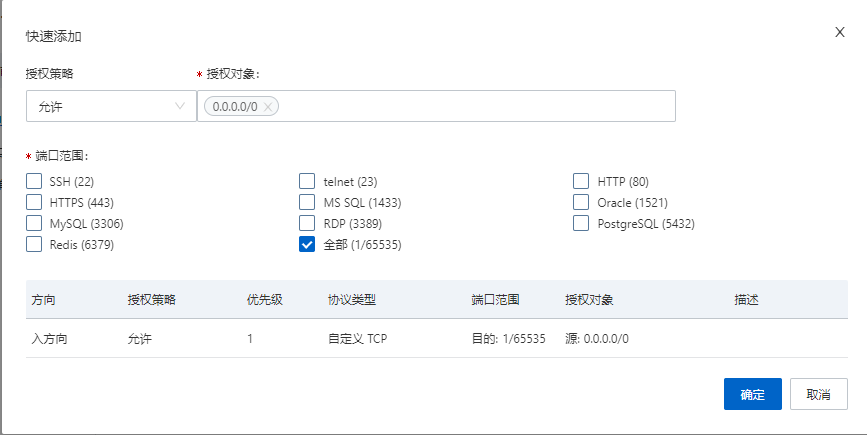This screenshot has width=867, height=435.
Task: Tick the MySQL (3306) checkbox
Action: [34, 223]
